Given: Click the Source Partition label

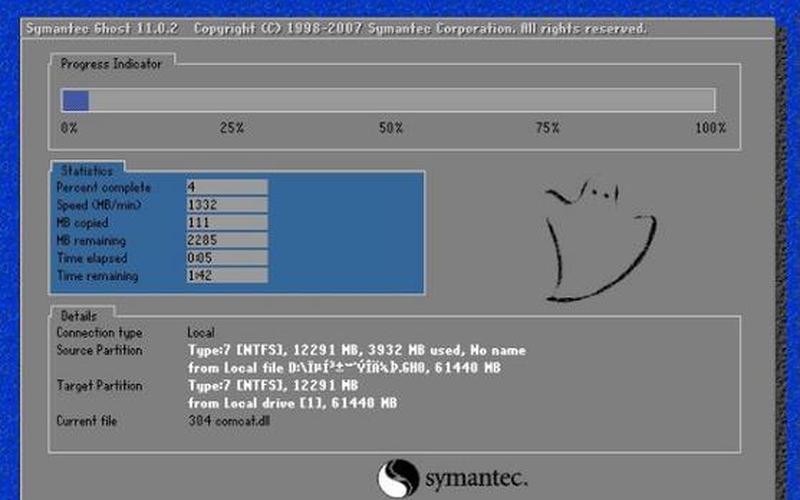Looking at the screenshot, I should pyautogui.click(x=99, y=350).
